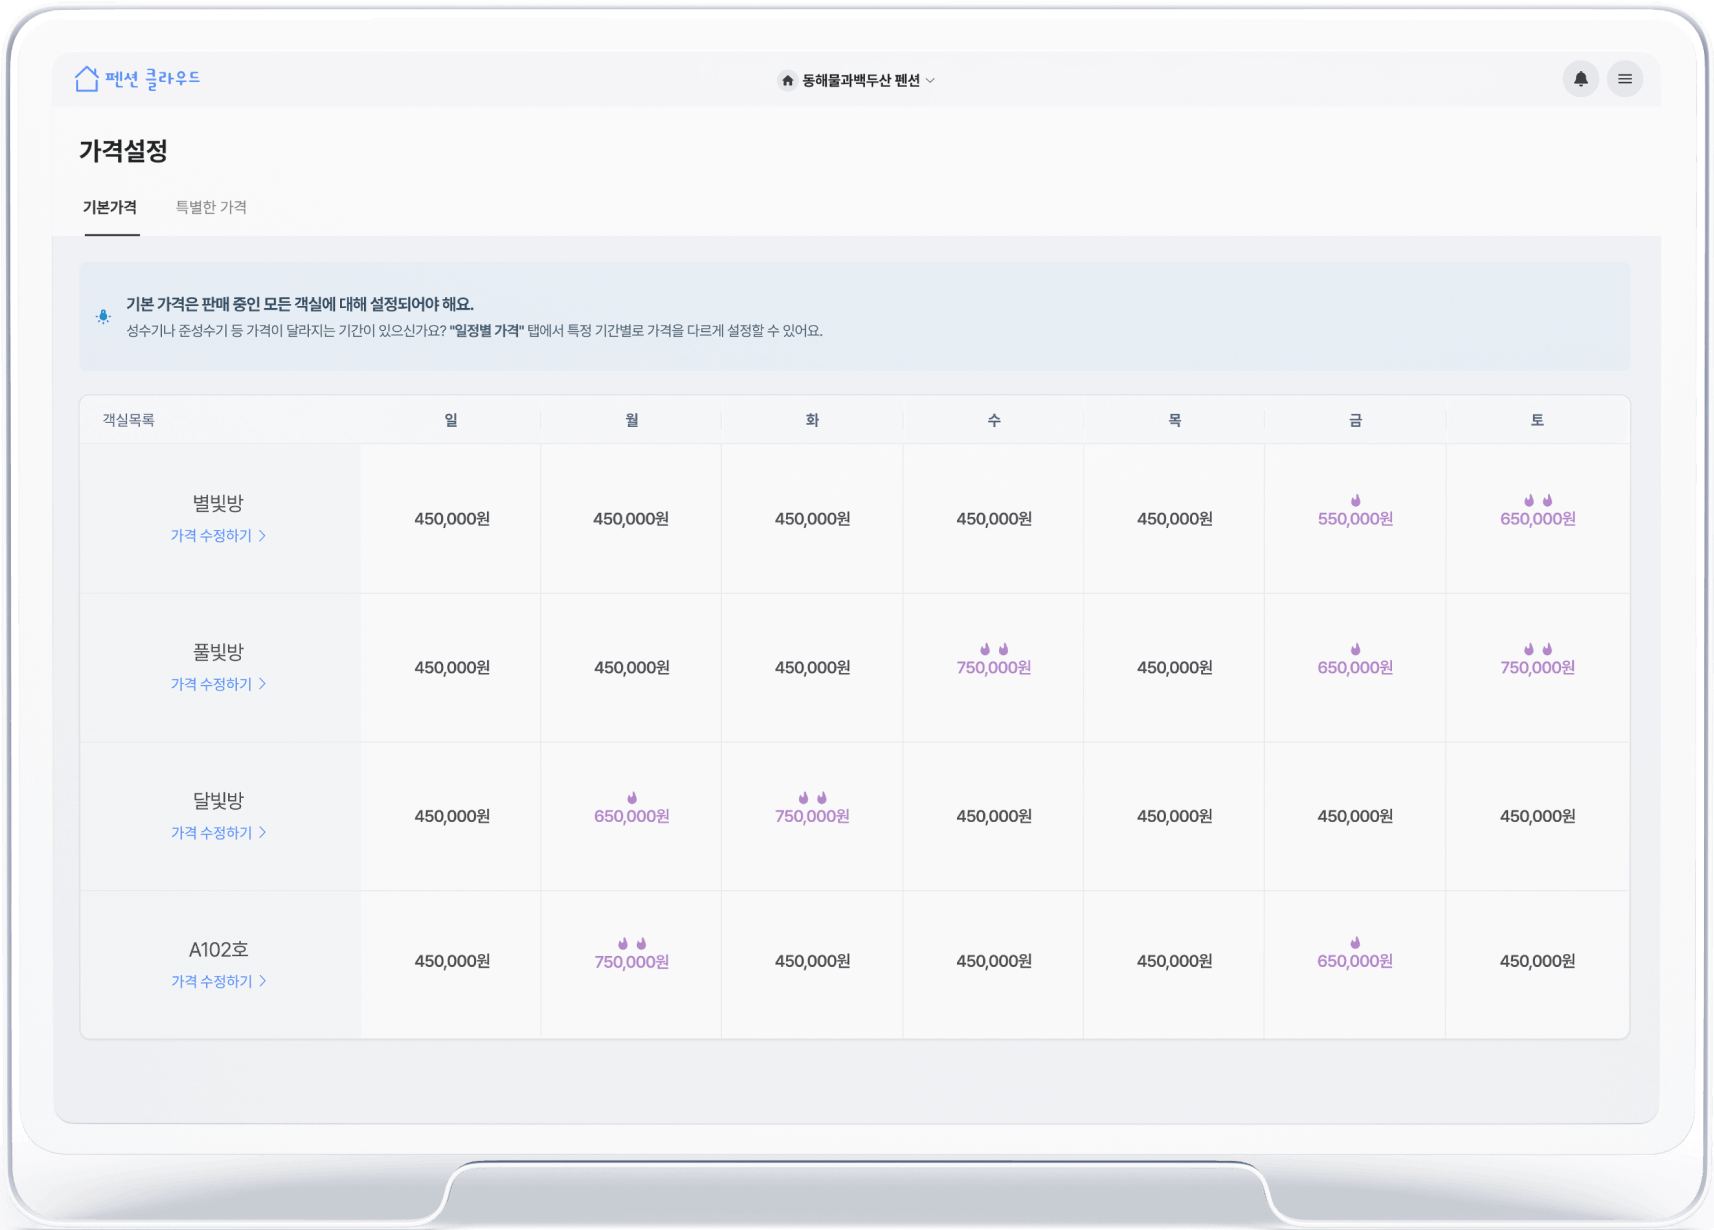
Task: Select A102호 Saturday price 450,000원
Action: coord(1537,961)
